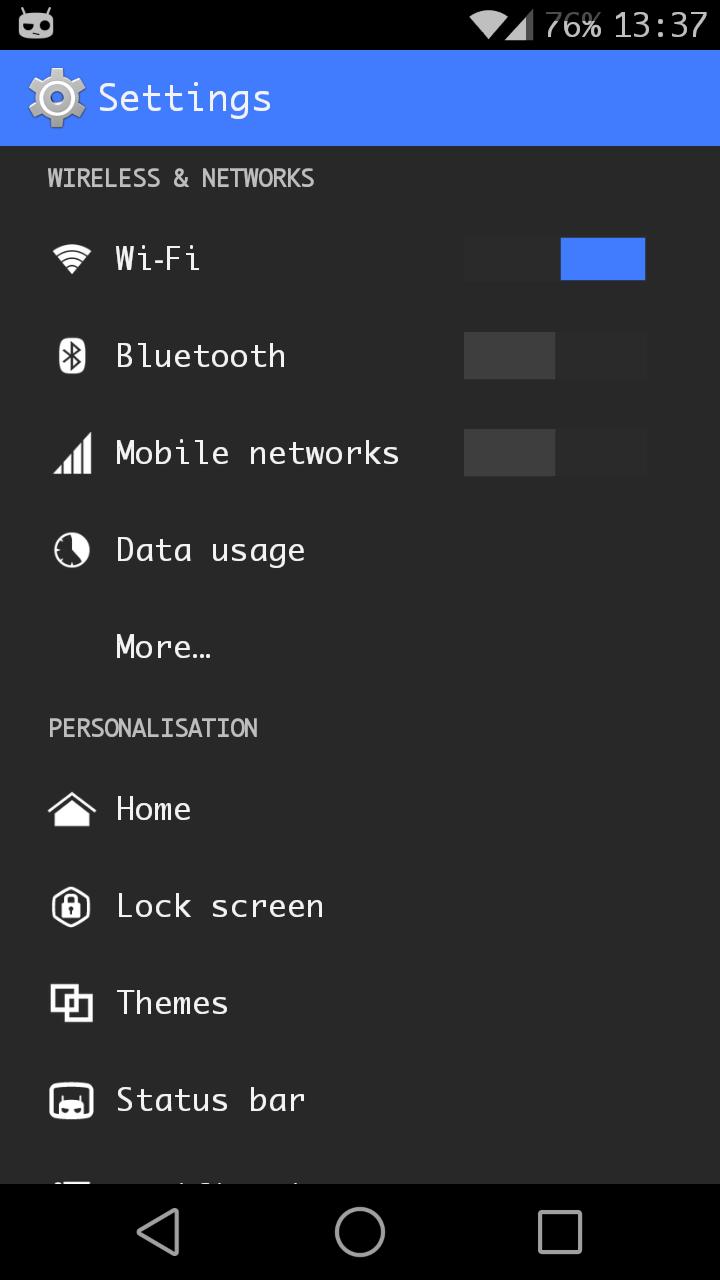Viewport: 720px width, 1280px height.
Task: Select the Data usage entry
Action: click(210, 549)
